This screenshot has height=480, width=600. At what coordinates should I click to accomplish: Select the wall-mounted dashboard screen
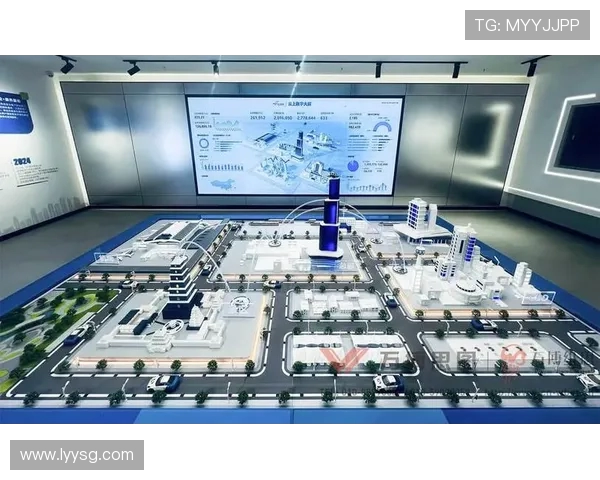(x=294, y=145)
